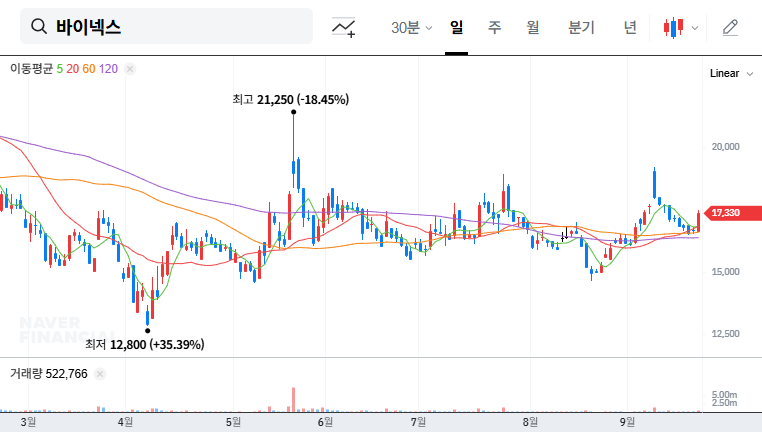The width and height of the screenshot is (762, 432).
Task: Open the compare chart icon with plus
Action: click(x=344, y=27)
